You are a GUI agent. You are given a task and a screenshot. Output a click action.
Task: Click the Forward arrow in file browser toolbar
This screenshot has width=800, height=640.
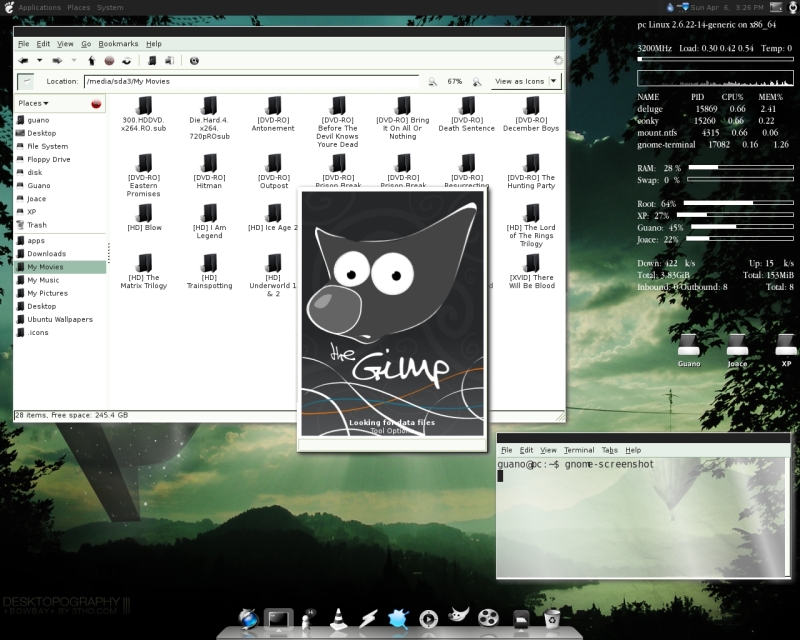57,61
